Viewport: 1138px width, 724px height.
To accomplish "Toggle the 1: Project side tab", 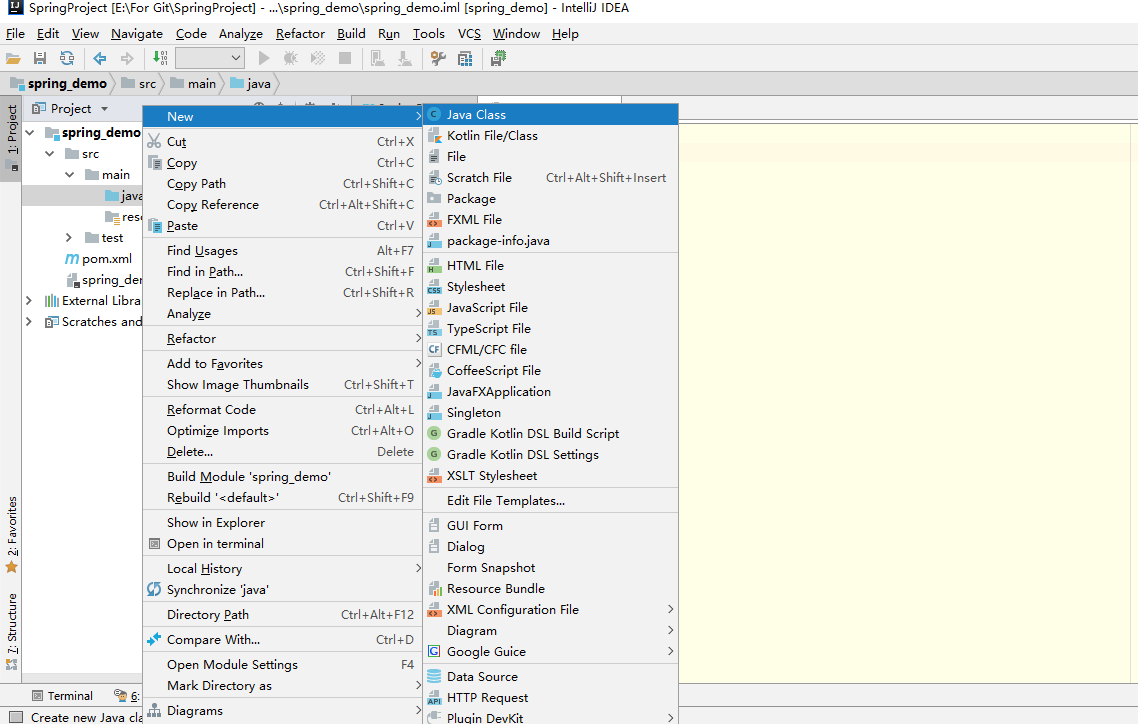I will [12, 137].
